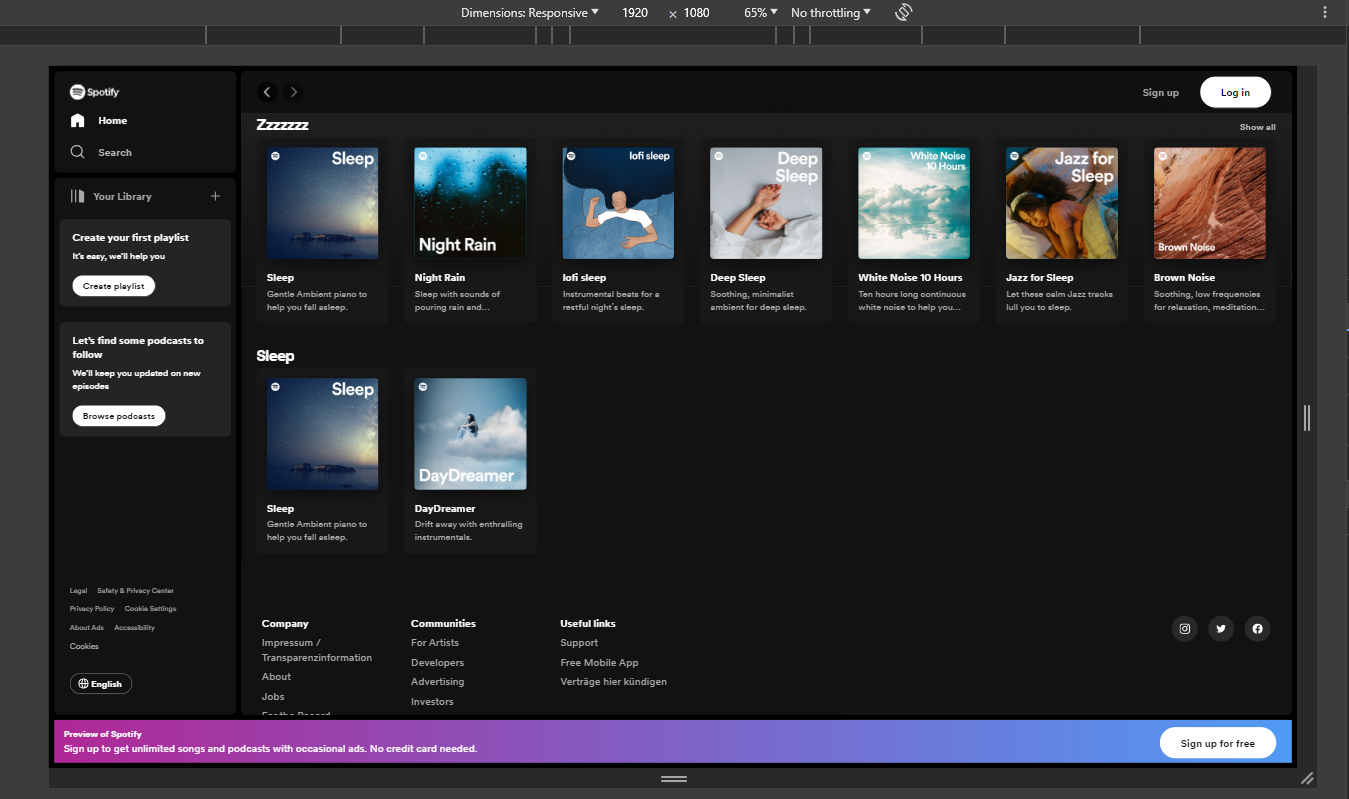1349x799 pixels.
Task: Edit the viewport width field 1920
Action: pos(635,13)
